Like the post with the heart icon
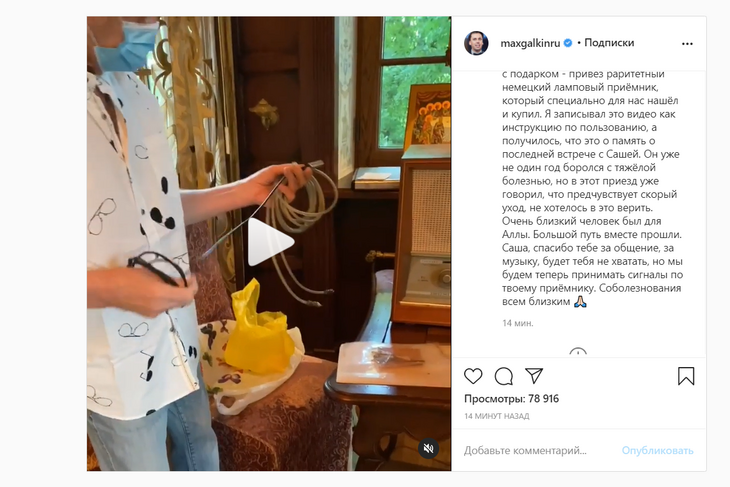Viewport: 730px width, 487px height. pyautogui.click(x=473, y=376)
